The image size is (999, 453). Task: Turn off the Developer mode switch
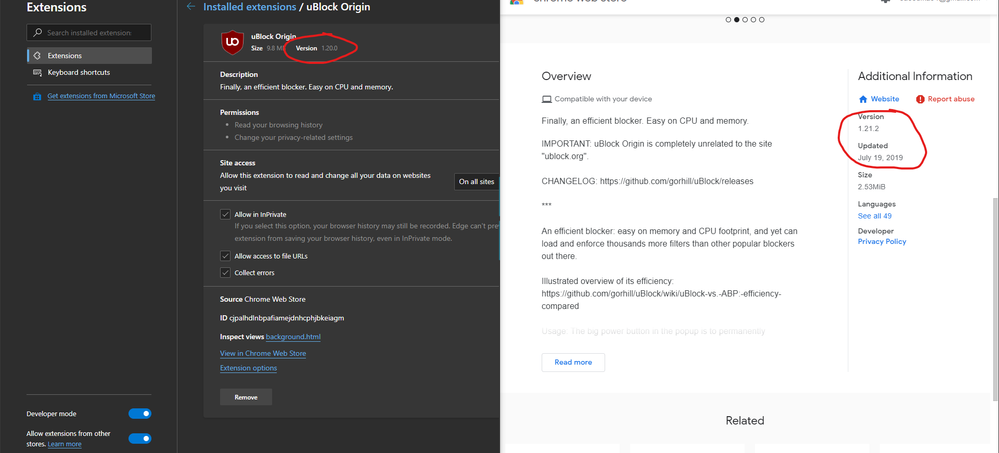click(x=140, y=413)
